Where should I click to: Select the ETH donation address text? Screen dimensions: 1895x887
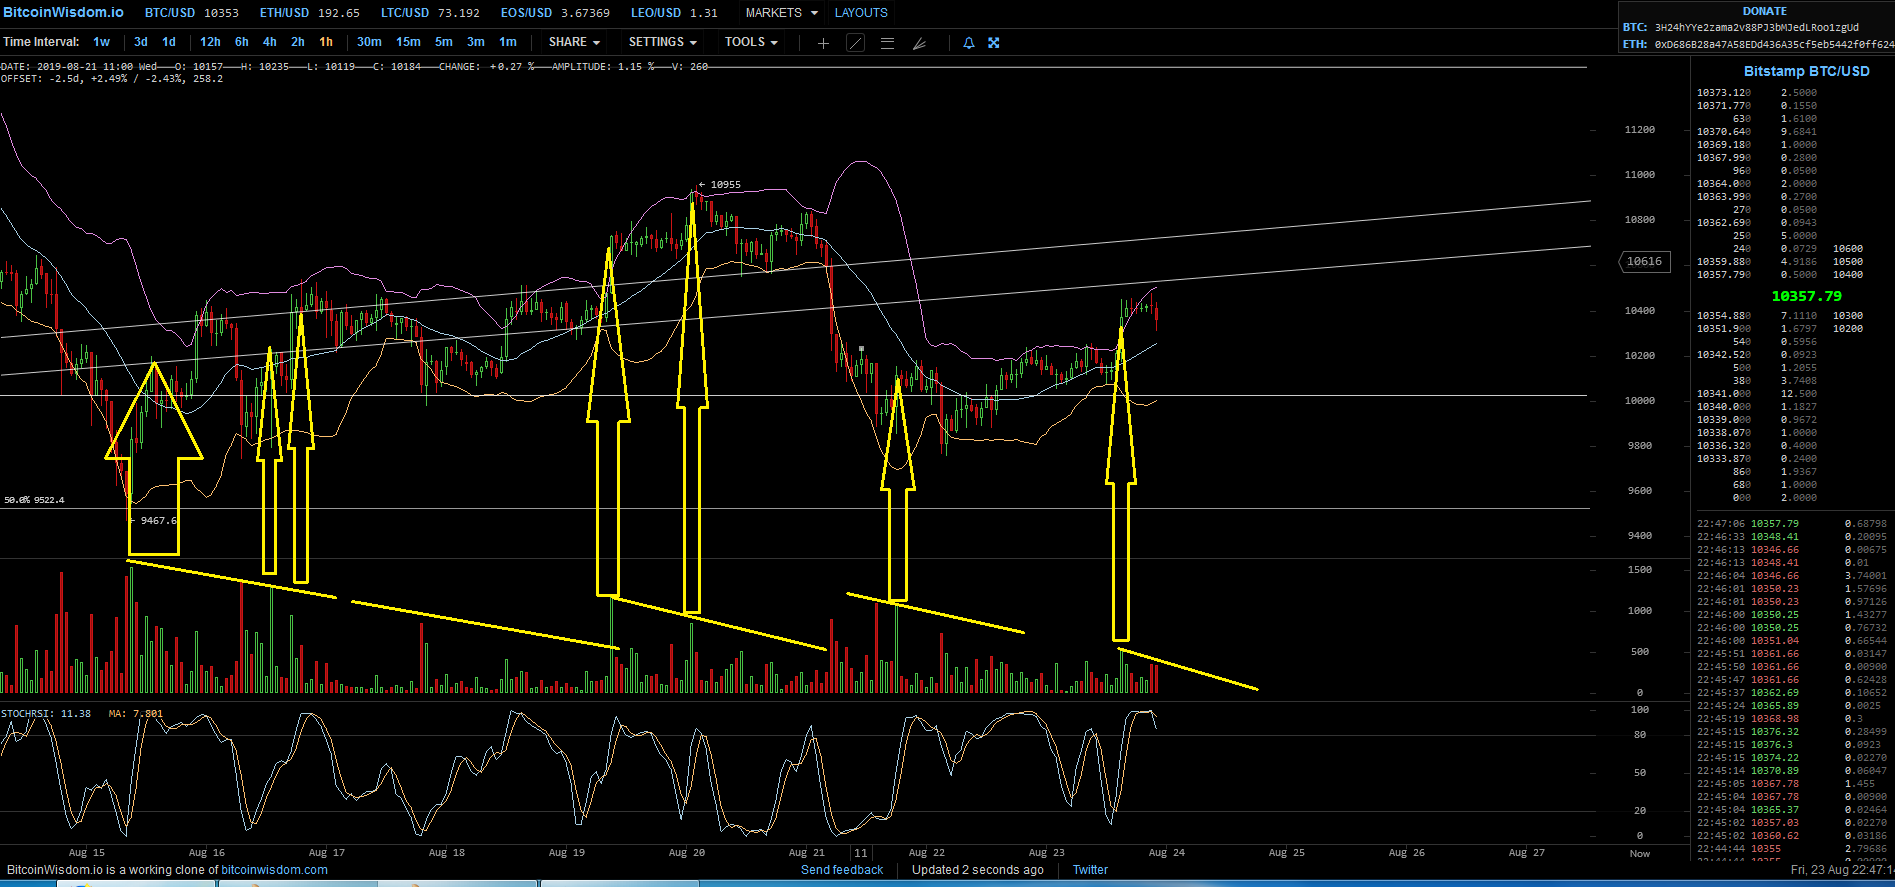pos(1774,44)
